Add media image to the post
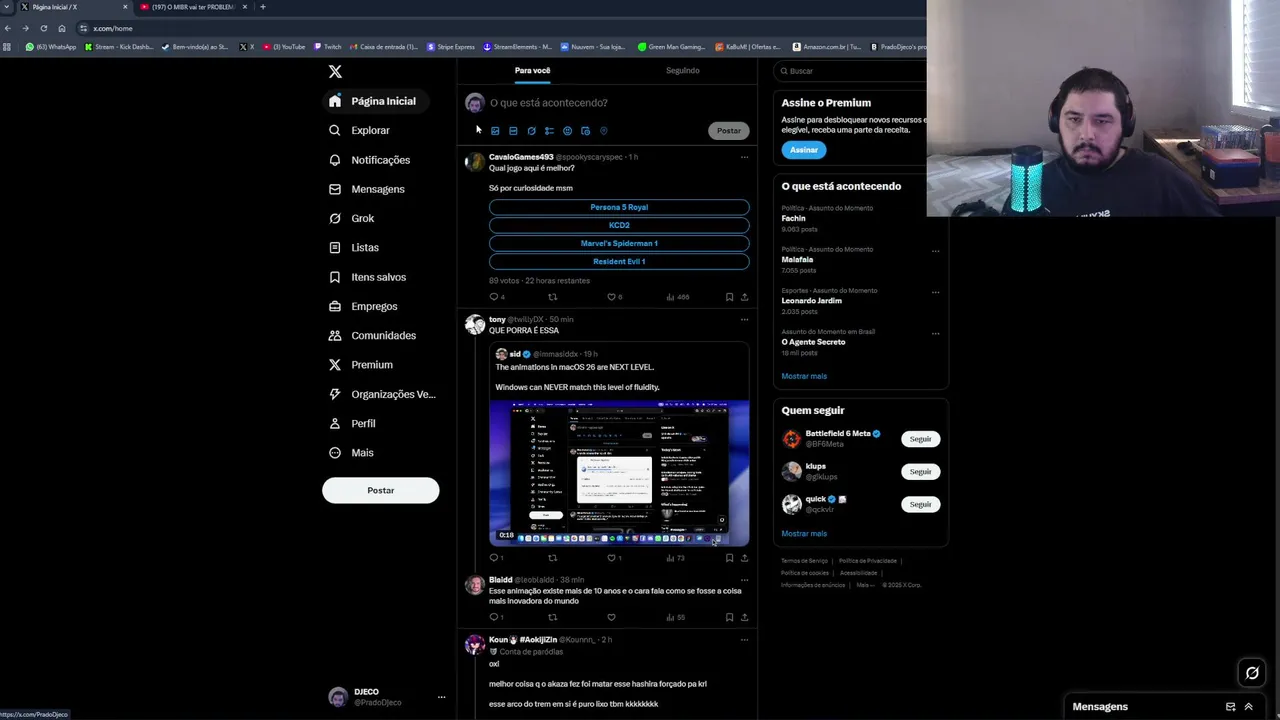Screen dimensions: 1280x720 495,131
